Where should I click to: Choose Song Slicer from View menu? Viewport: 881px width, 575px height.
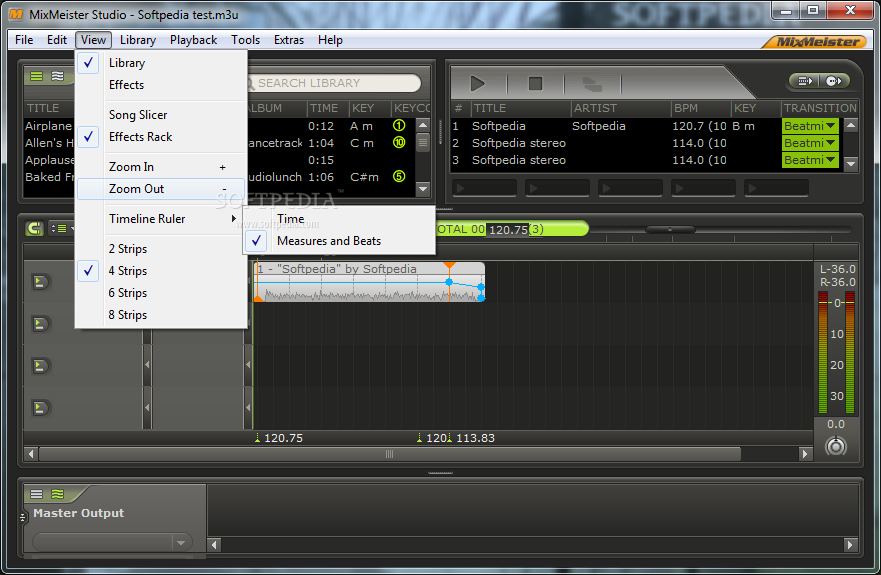(161, 115)
